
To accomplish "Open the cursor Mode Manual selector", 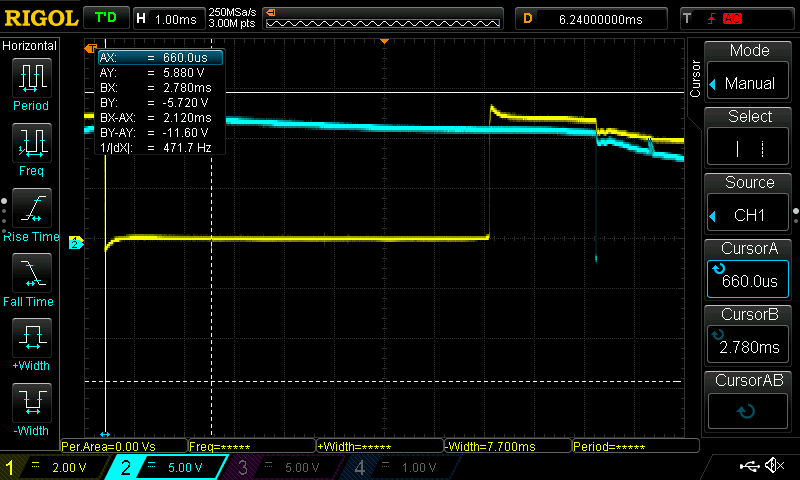I will (749, 73).
